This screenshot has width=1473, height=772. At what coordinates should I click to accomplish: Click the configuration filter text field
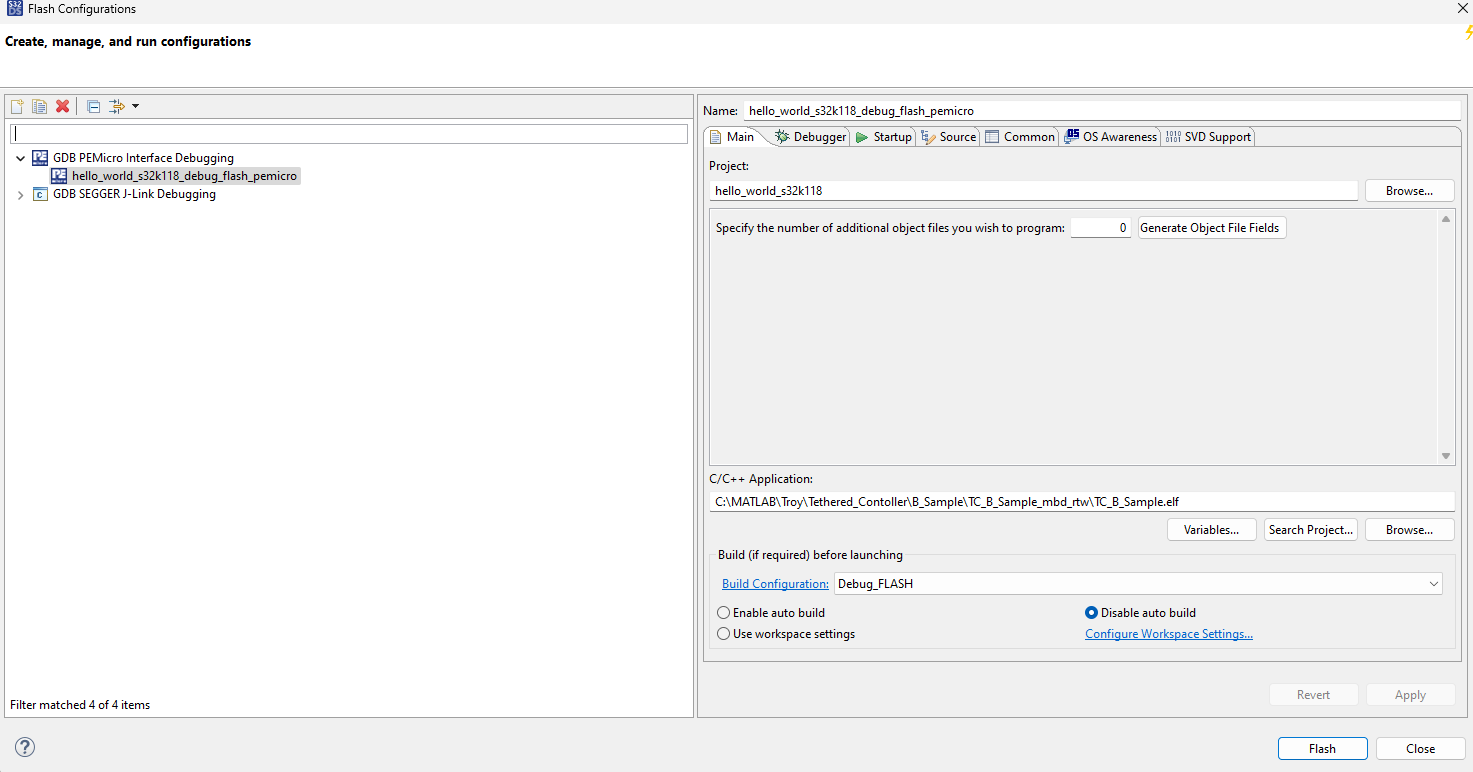tap(350, 133)
